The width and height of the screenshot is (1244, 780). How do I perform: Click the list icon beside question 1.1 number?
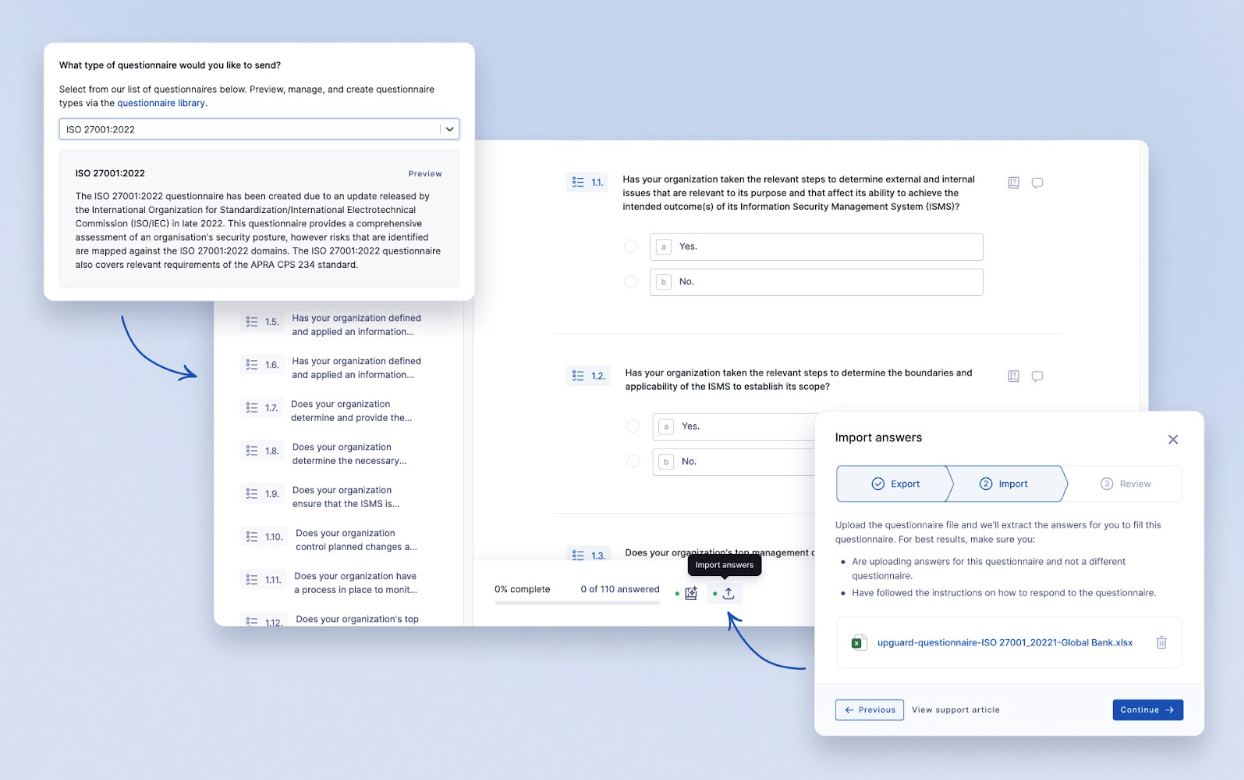point(577,182)
